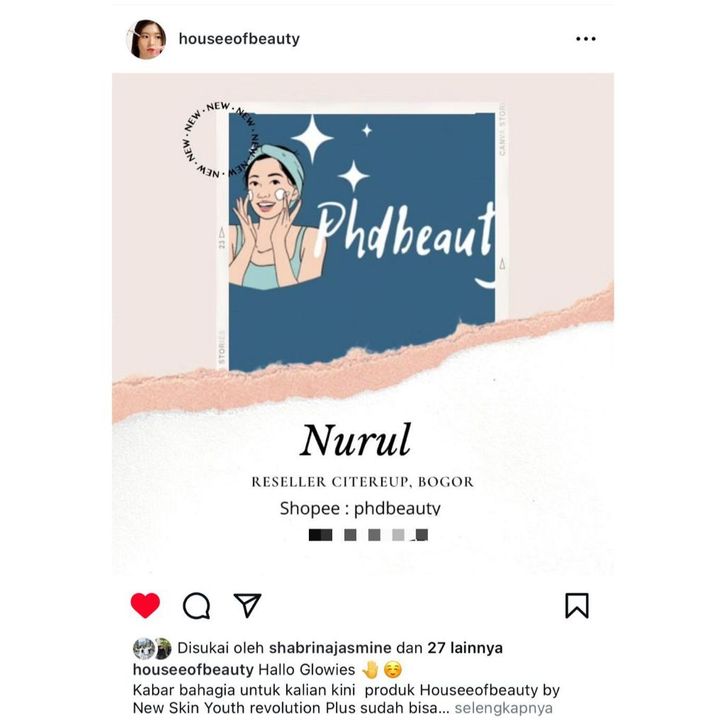The height and width of the screenshot is (726, 726).
Task: Click the RESELLER CITEREUP, BOGOR line
Action: (x=363, y=482)
